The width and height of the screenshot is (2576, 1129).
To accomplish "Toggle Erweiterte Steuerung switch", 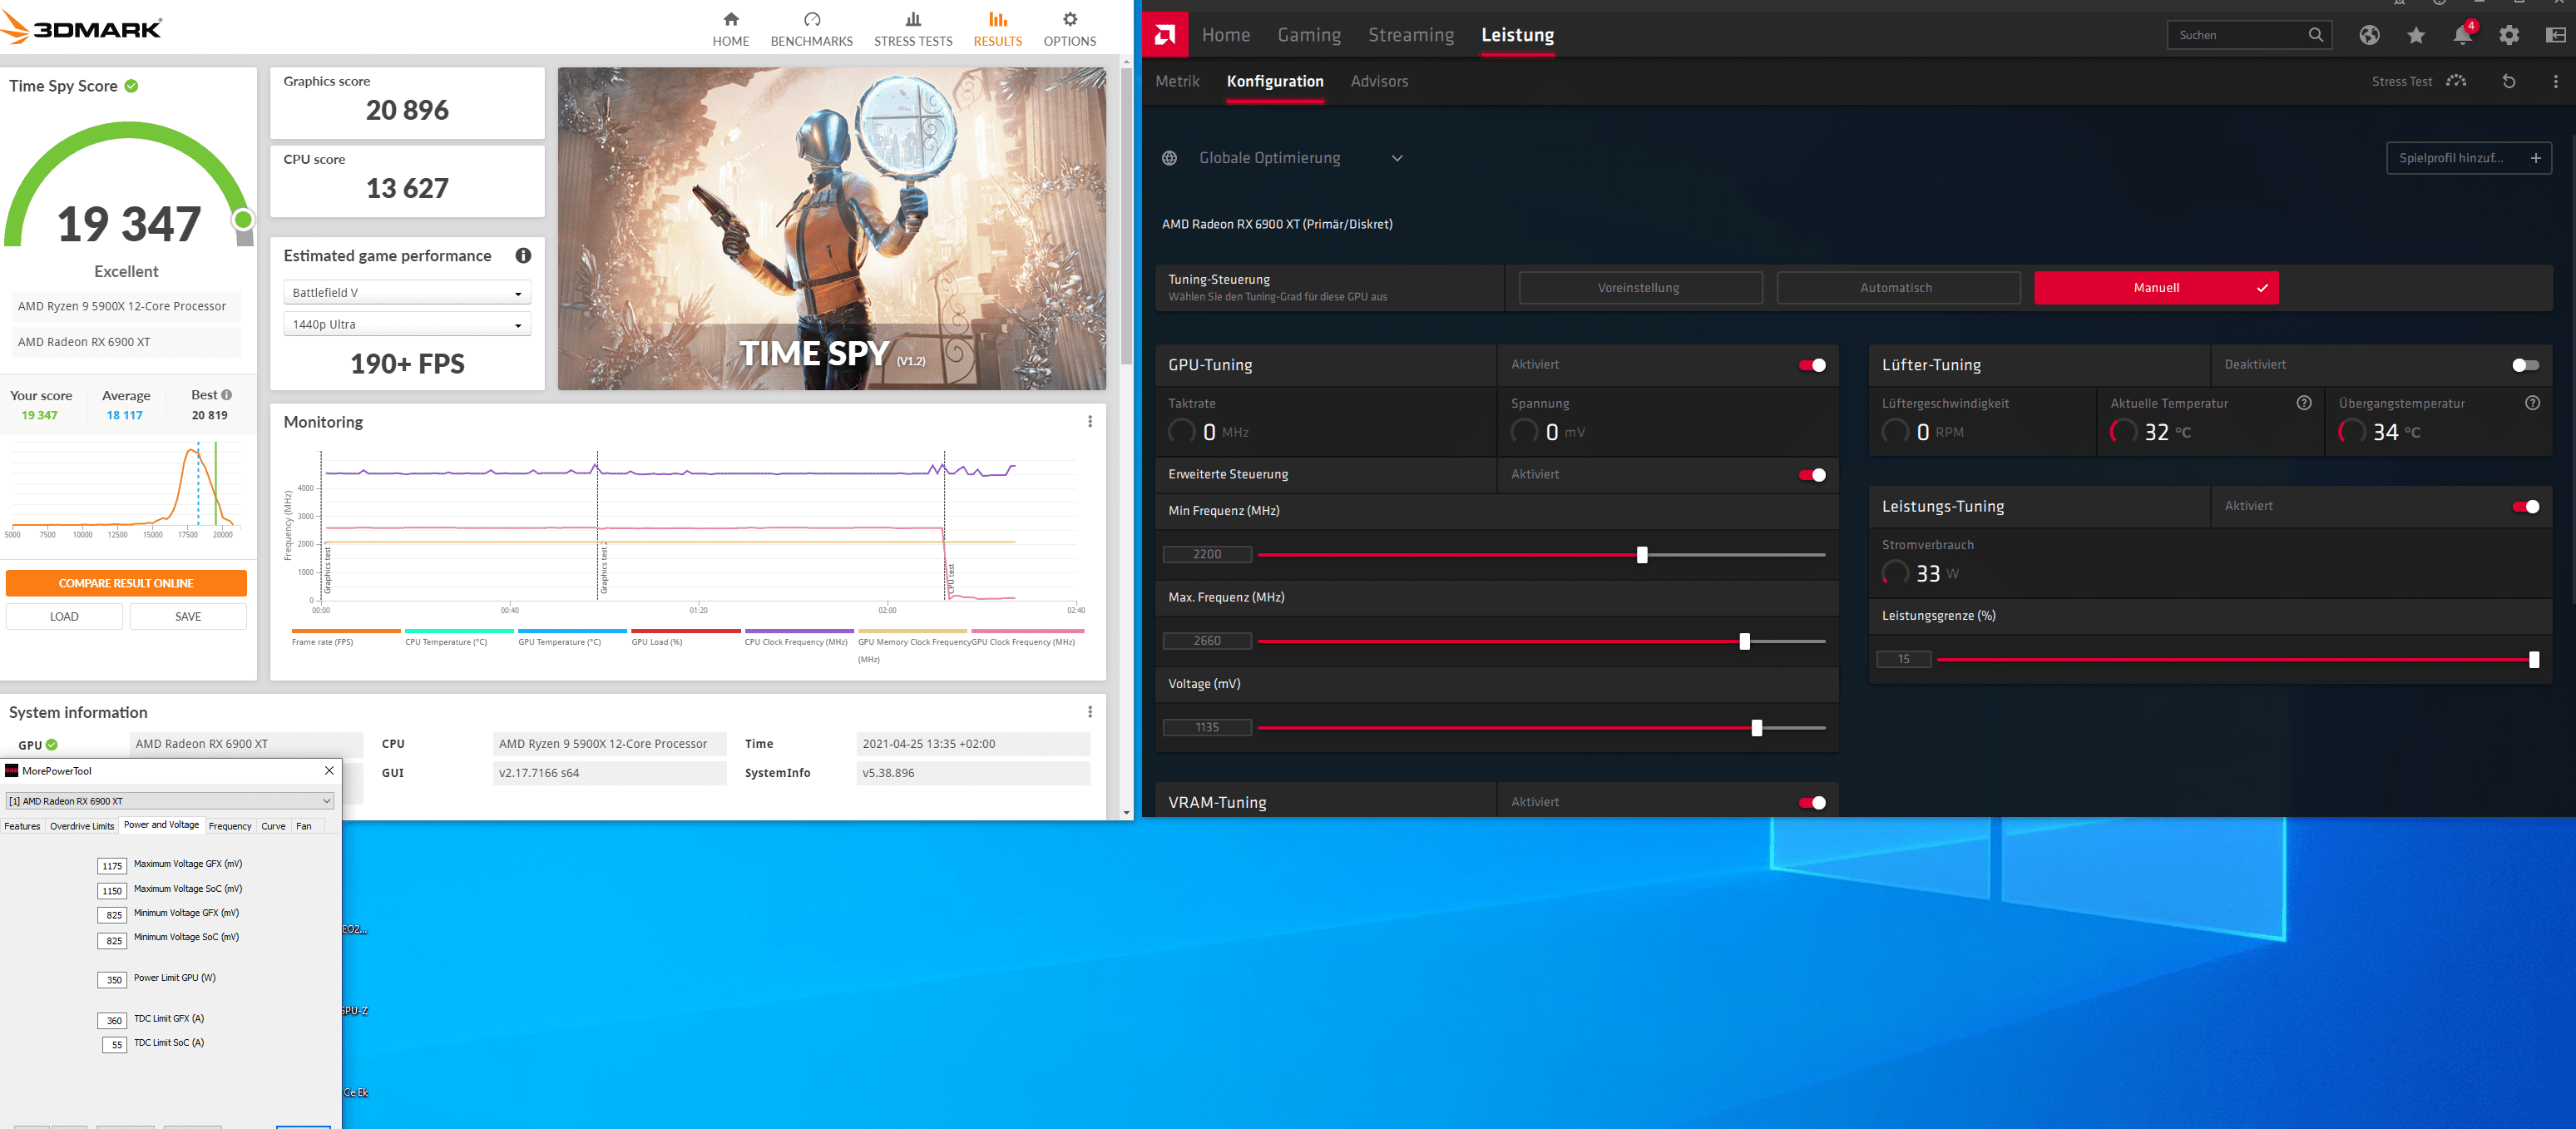I will pos(1812,475).
